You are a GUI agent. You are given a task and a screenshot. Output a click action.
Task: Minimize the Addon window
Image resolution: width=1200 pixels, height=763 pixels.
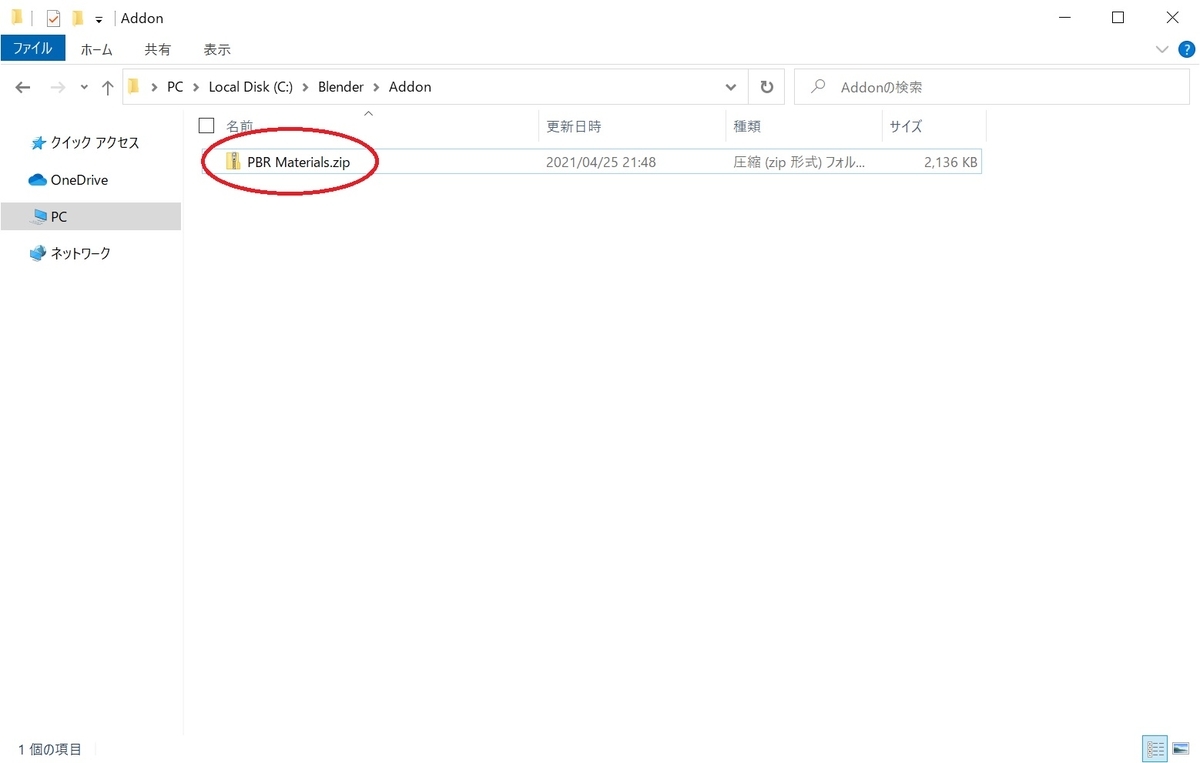tap(1063, 17)
